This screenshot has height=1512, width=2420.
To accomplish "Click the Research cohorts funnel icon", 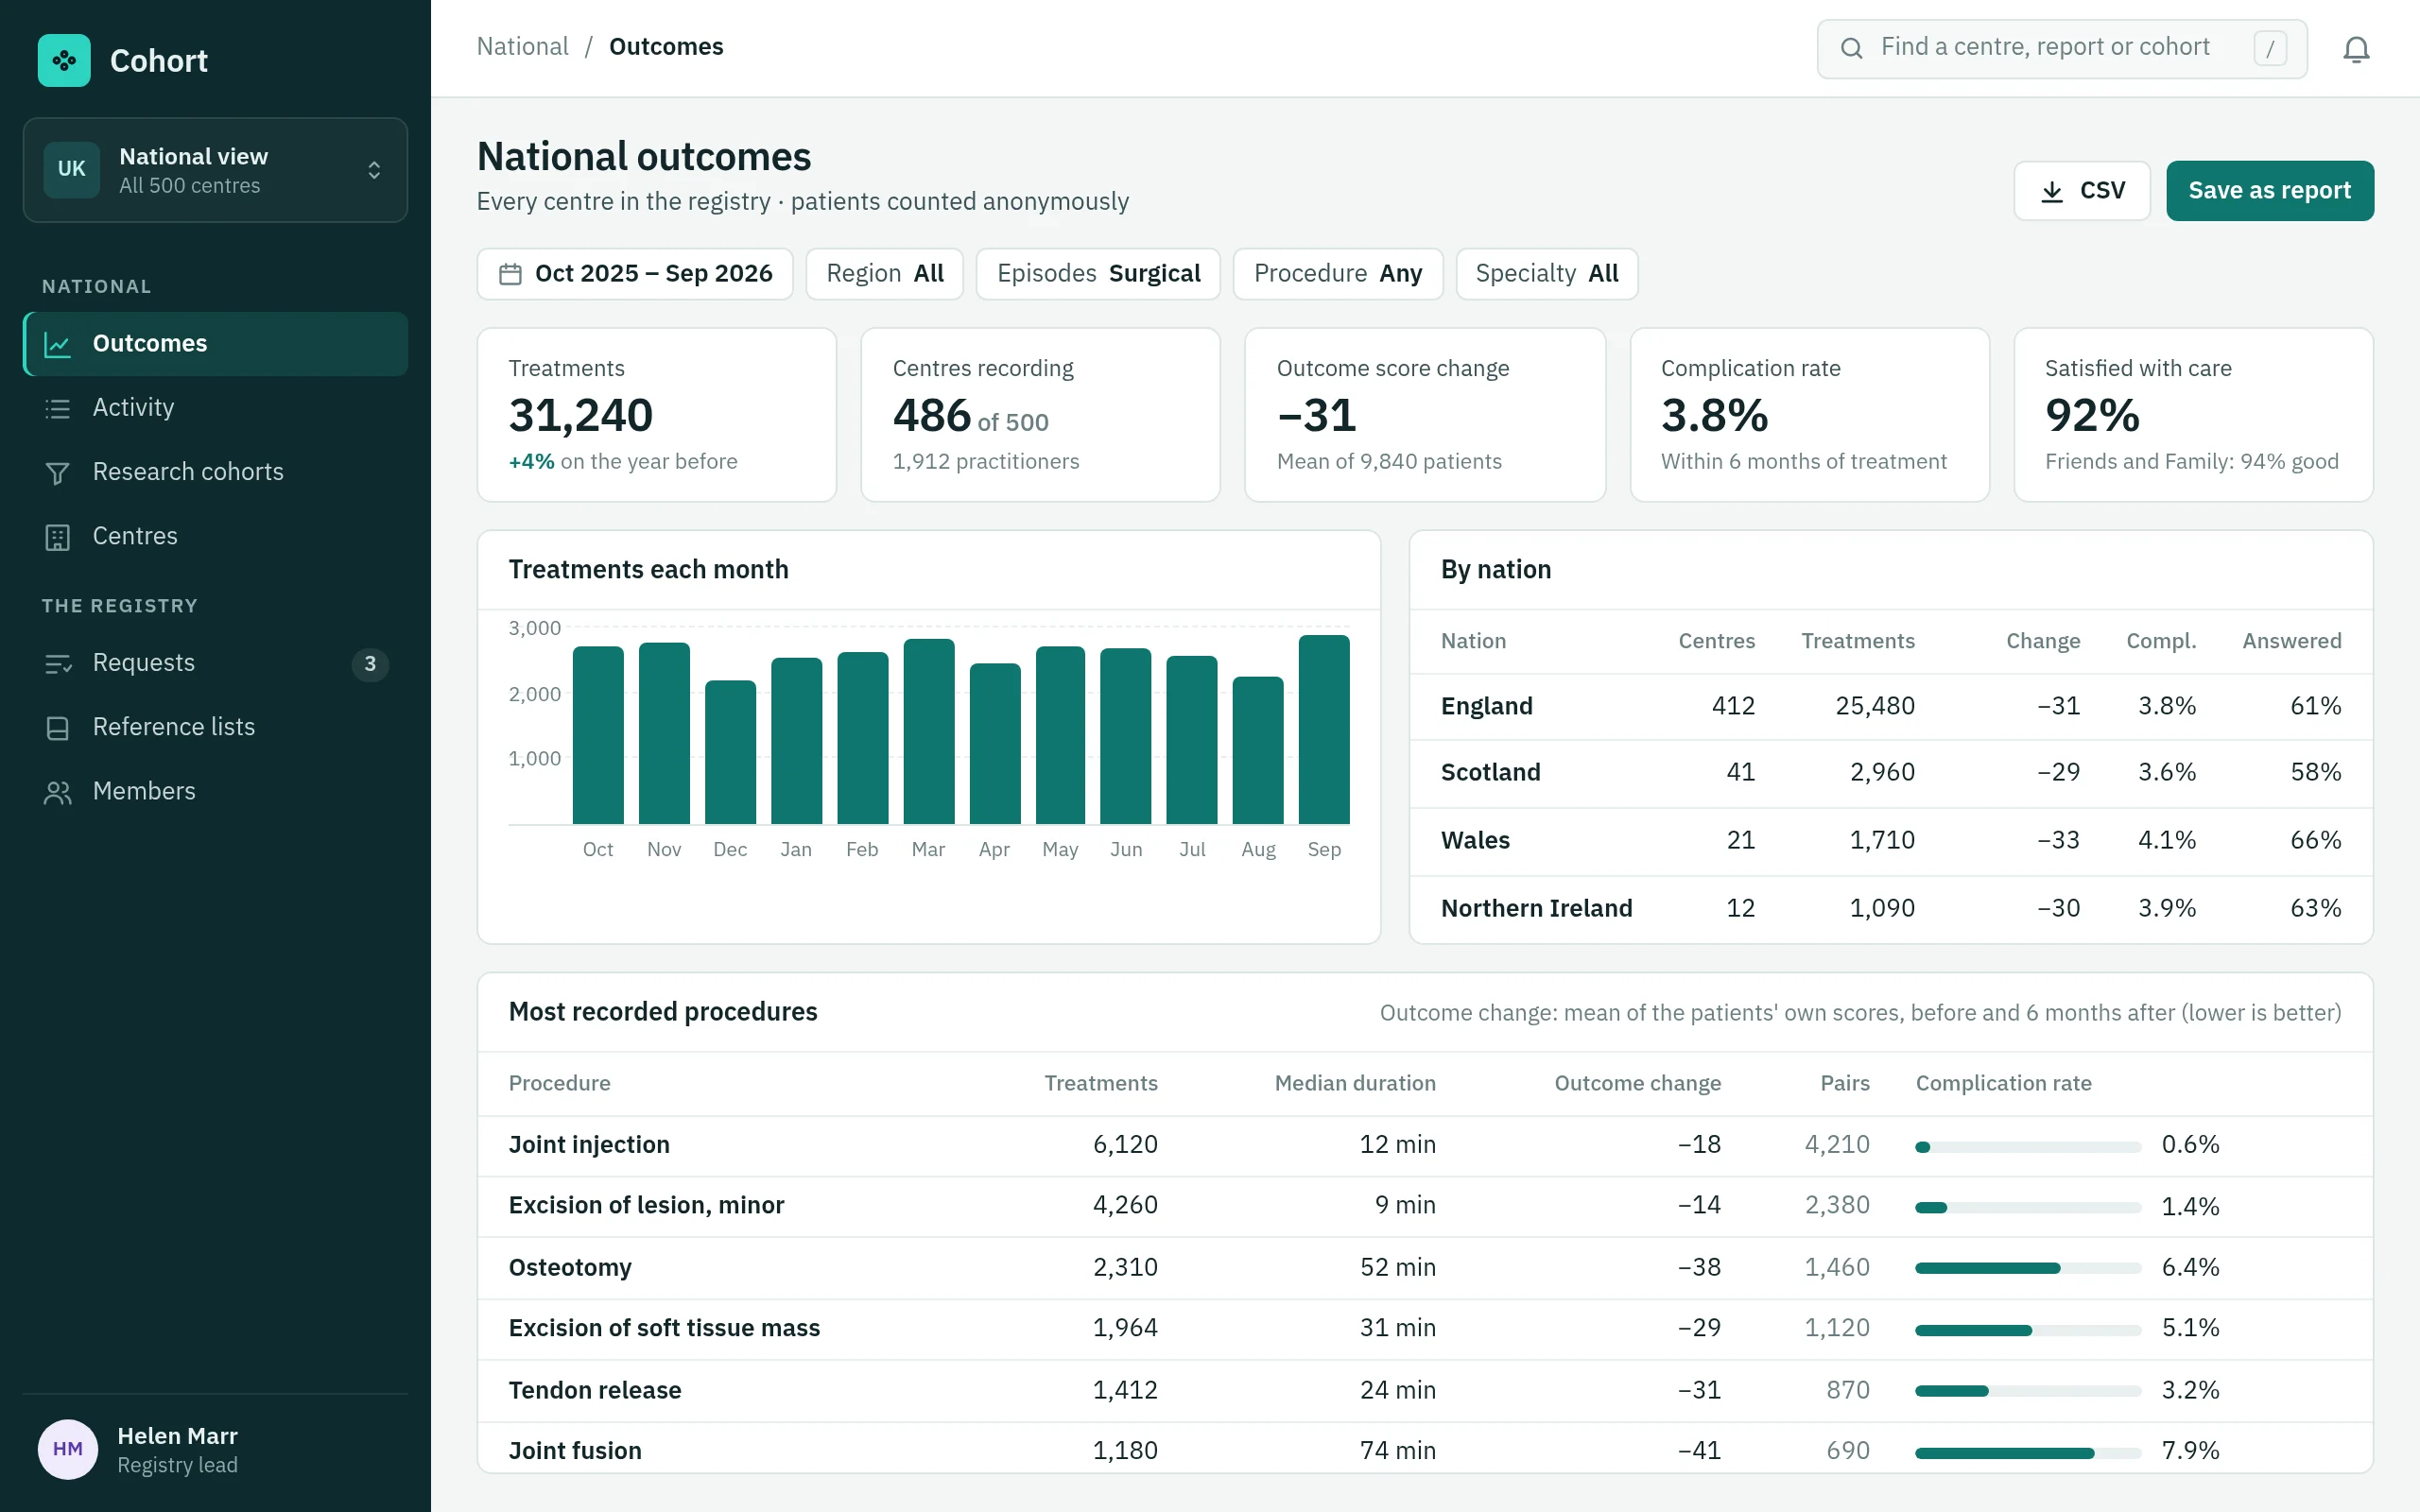I will [58, 473].
